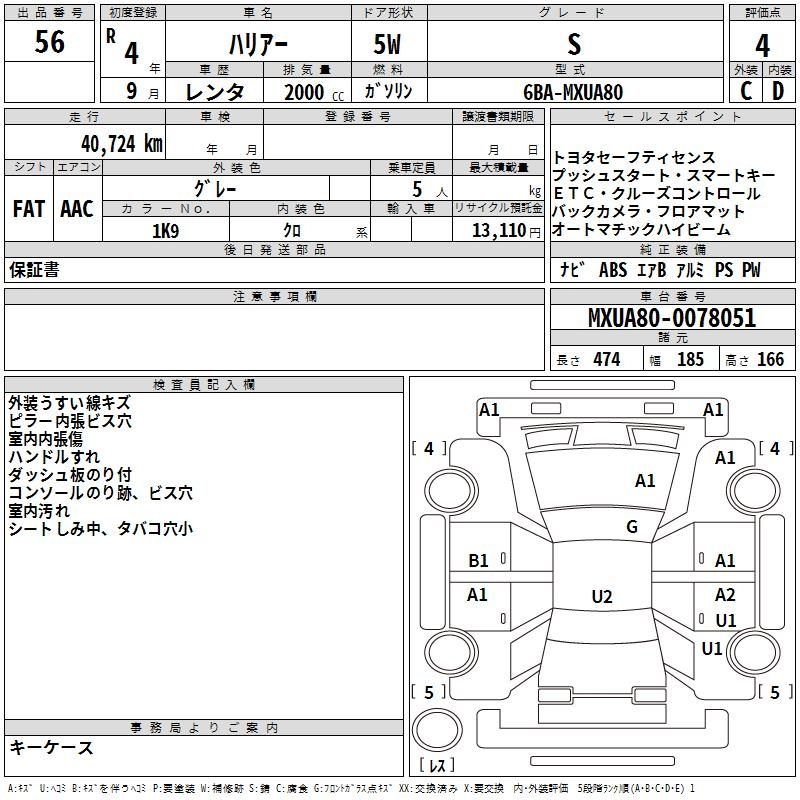Select chassis number MXUA80-0078051
Image resolution: width=800 pixels, height=800 pixels.
pos(672,318)
